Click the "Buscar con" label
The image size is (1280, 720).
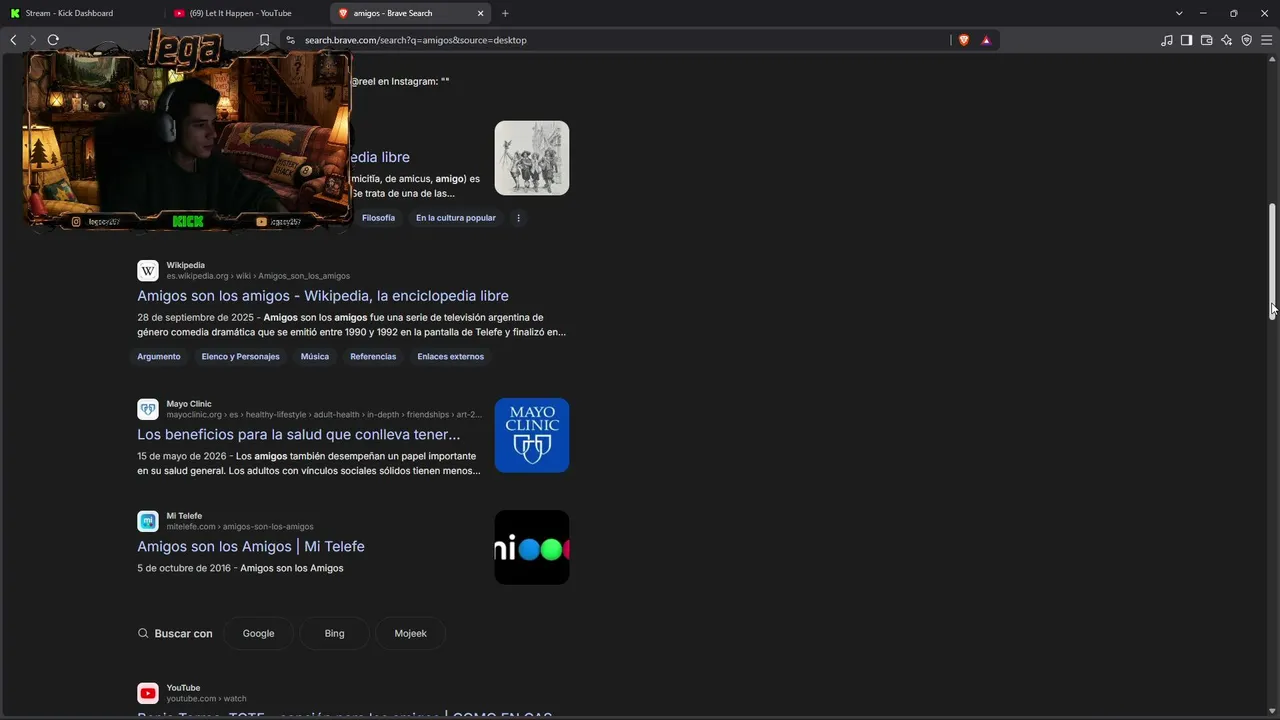click(x=183, y=633)
